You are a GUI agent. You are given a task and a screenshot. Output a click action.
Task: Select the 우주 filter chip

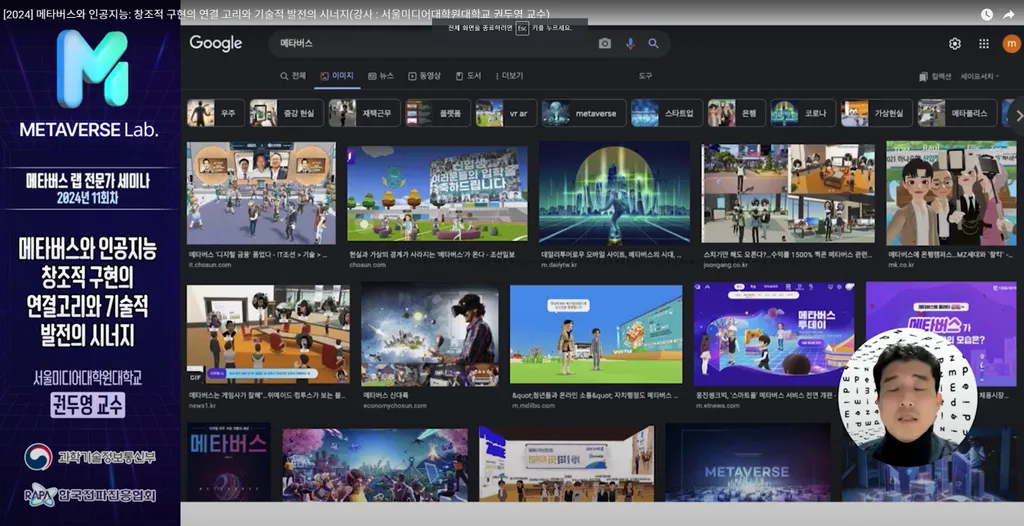click(x=216, y=113)
